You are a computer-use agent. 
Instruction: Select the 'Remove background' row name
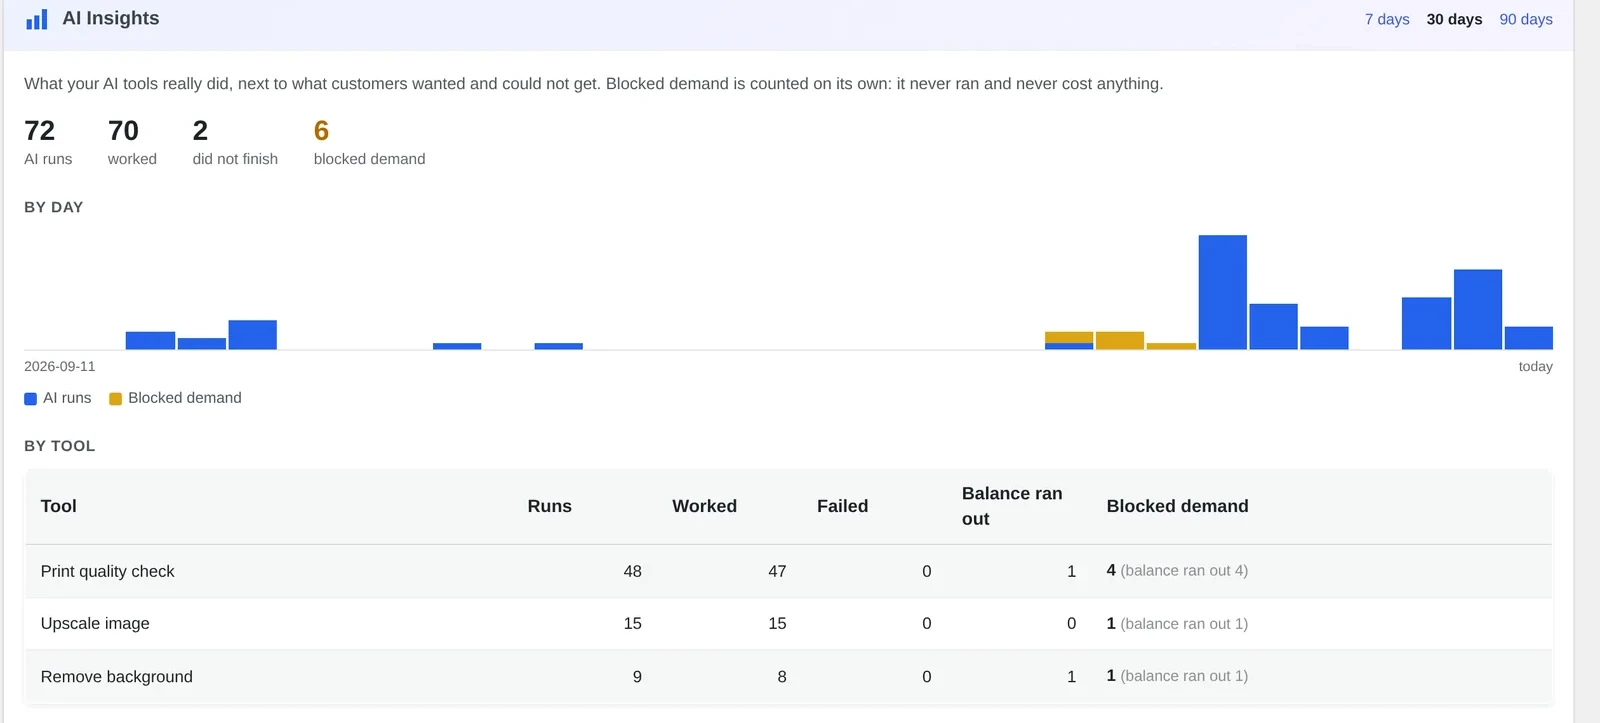pos(117,676)
